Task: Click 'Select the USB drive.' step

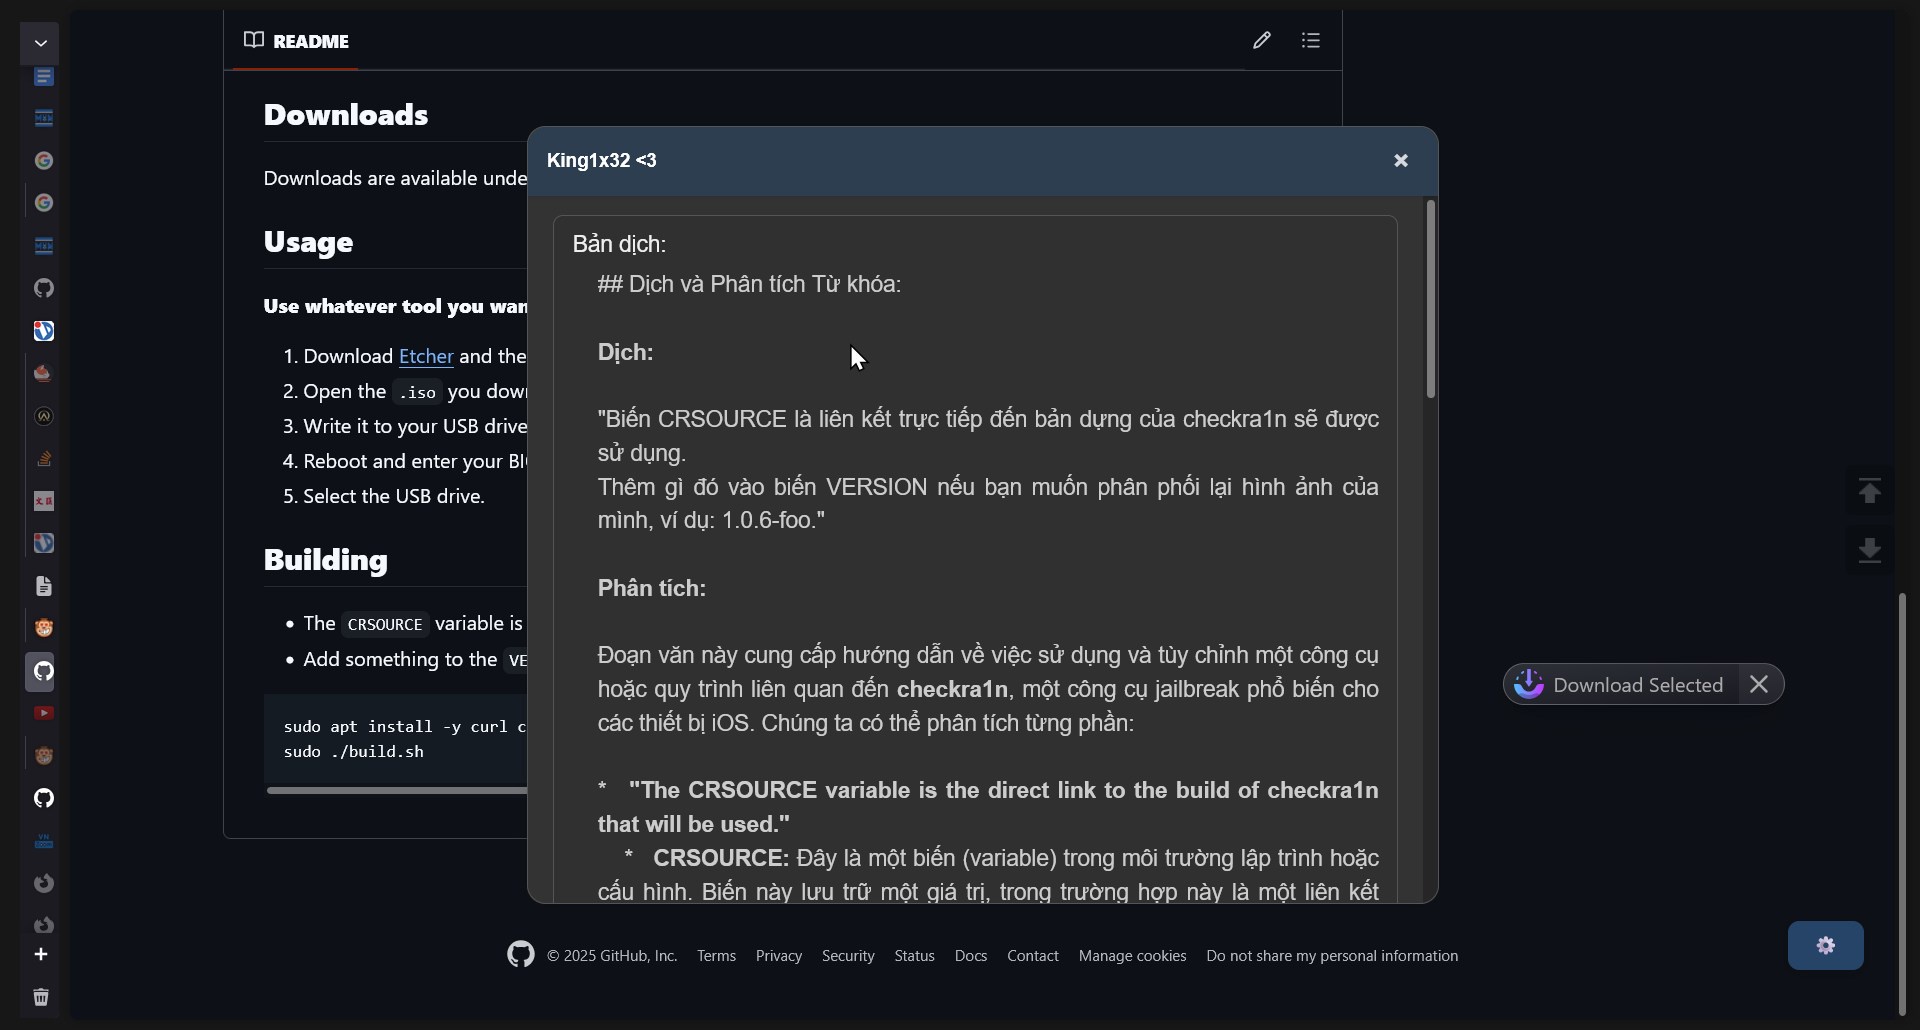Action: [x=394, y=496]
